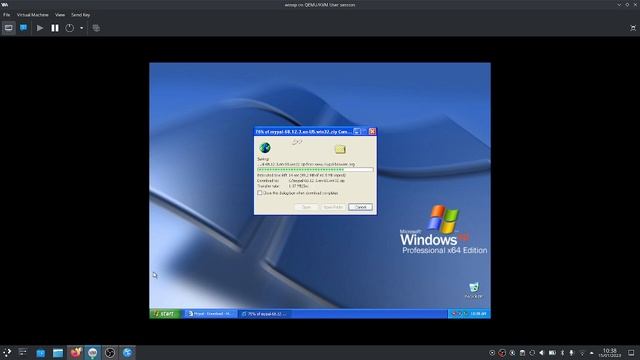The width and height of the screenshot is (640, 360).
Task: Open the host clock showing 10:38
Action: tap(610, 353)
